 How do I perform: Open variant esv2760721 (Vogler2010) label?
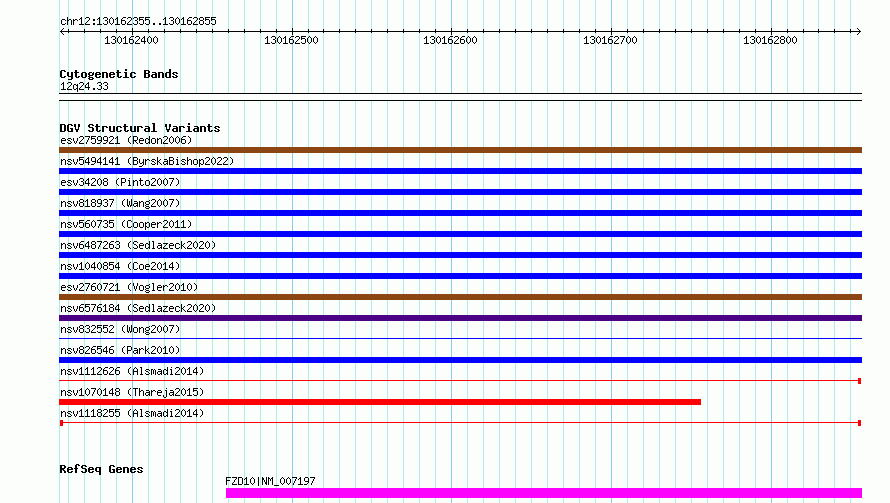coord(129,287)
